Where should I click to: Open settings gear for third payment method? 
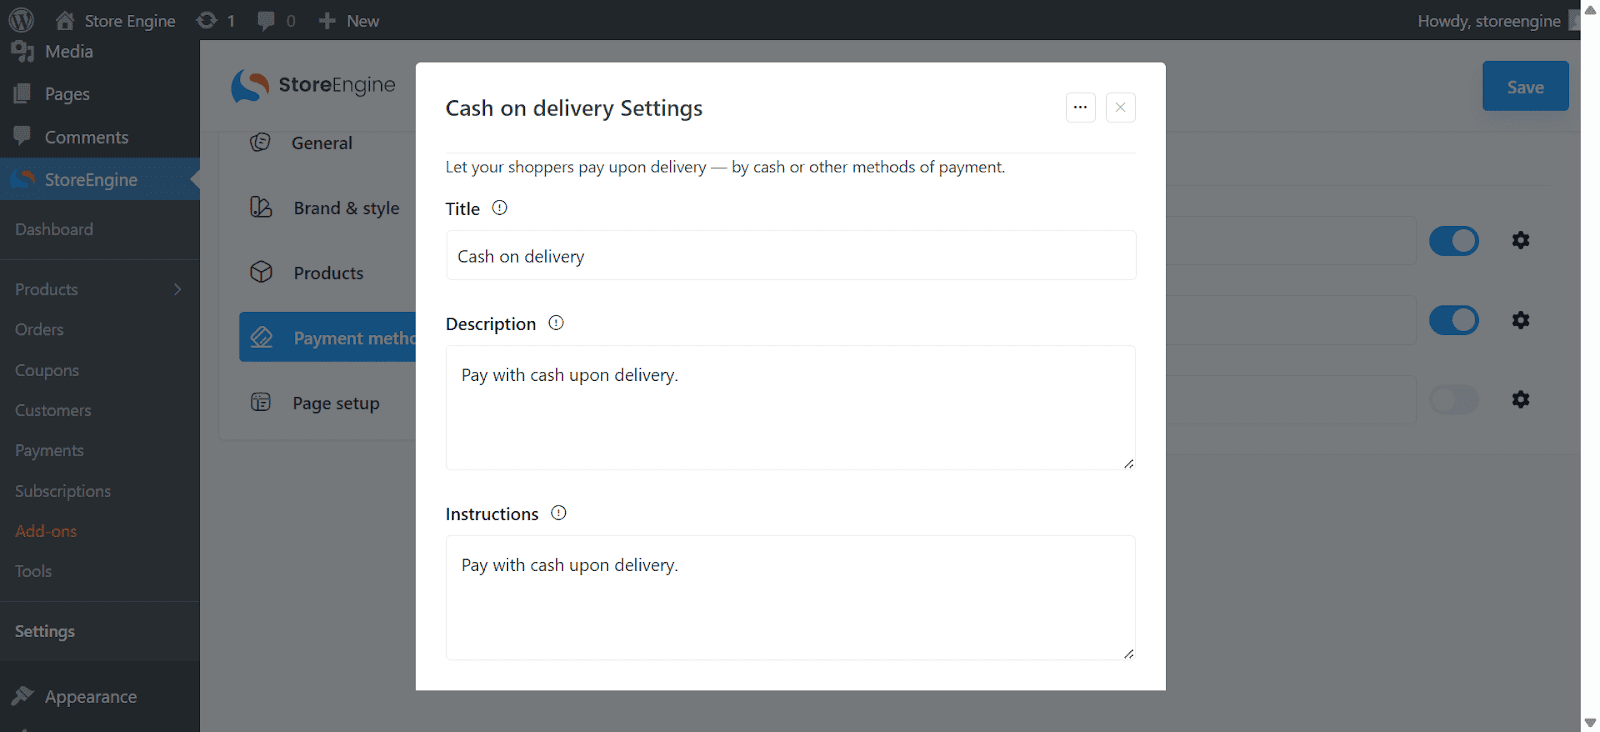pos(1521,399)
